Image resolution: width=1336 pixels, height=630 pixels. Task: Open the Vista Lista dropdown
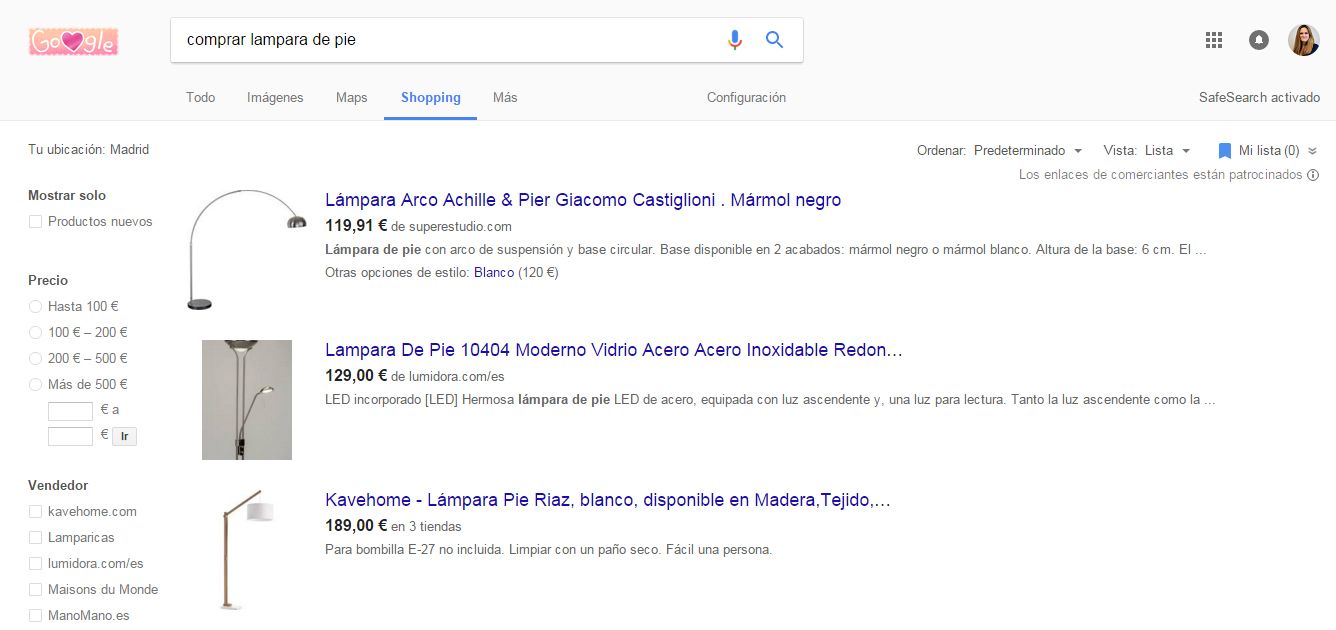click(1166, 151)
